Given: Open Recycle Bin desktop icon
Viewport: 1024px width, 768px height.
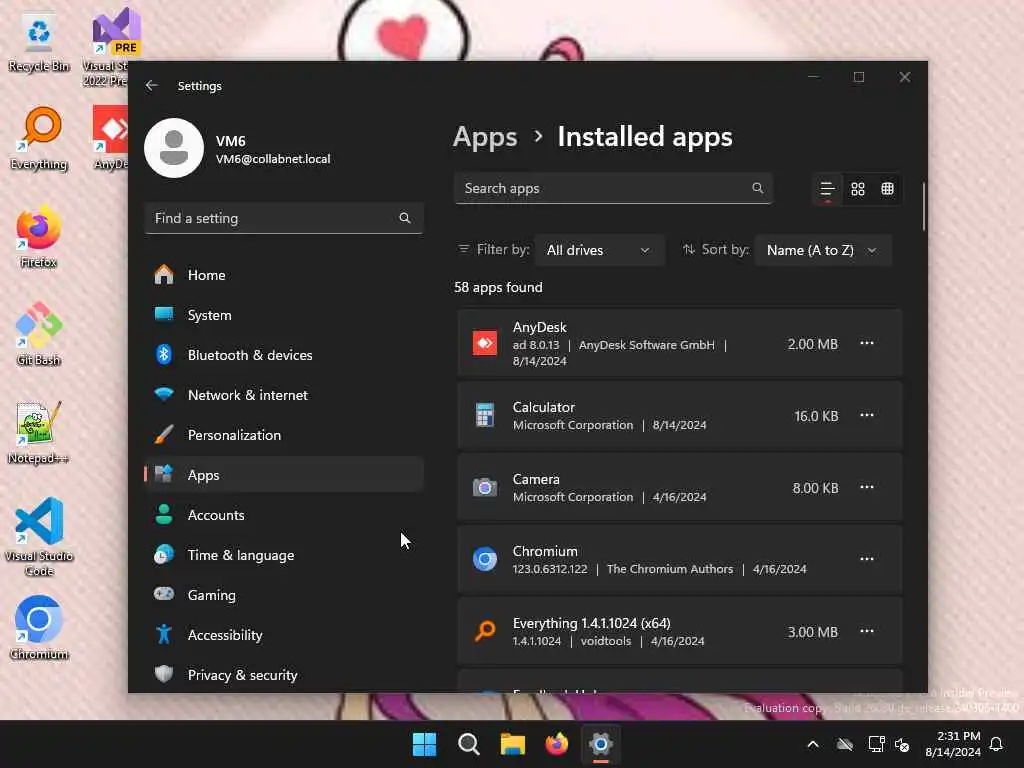Looking at the screenshot, I should point(39,42).
